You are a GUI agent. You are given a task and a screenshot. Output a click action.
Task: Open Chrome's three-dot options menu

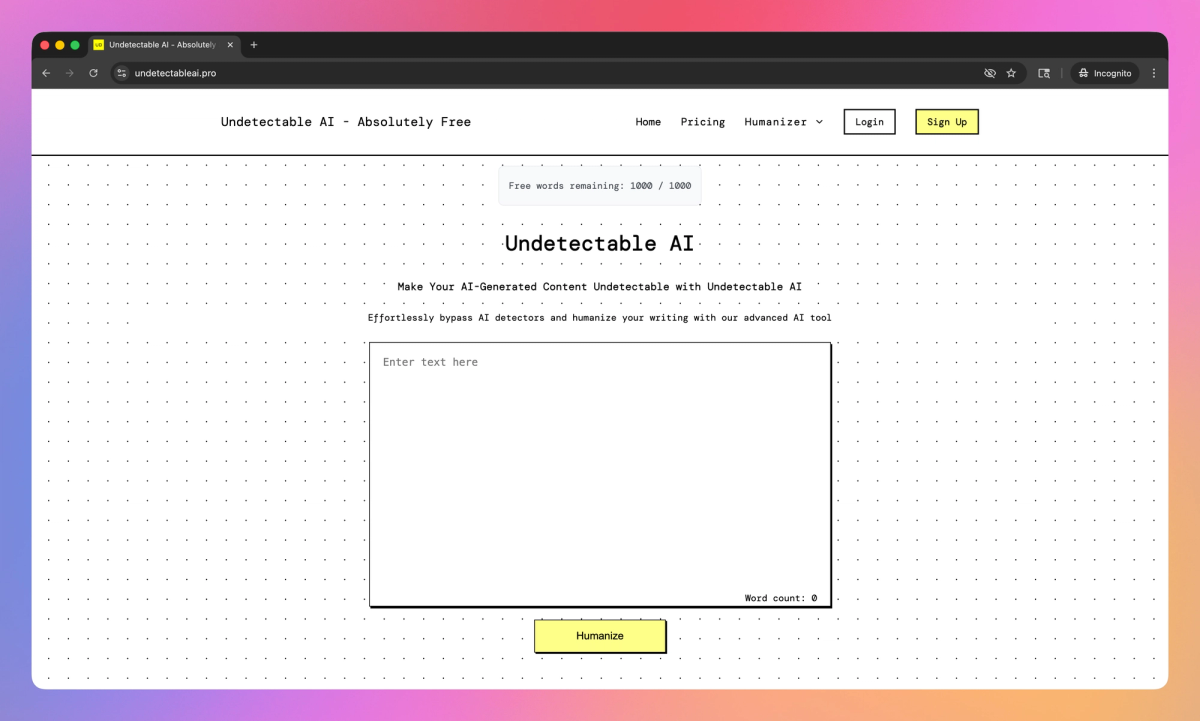click(x=1154, y=72)
